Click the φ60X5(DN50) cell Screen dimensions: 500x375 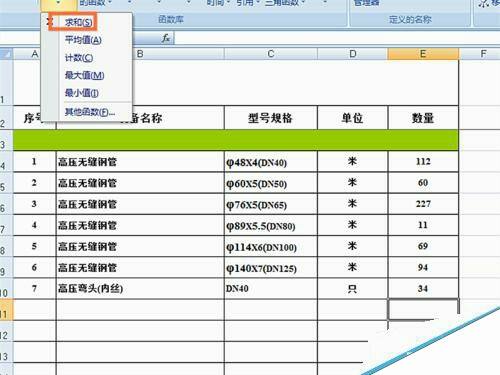[271, 183]
